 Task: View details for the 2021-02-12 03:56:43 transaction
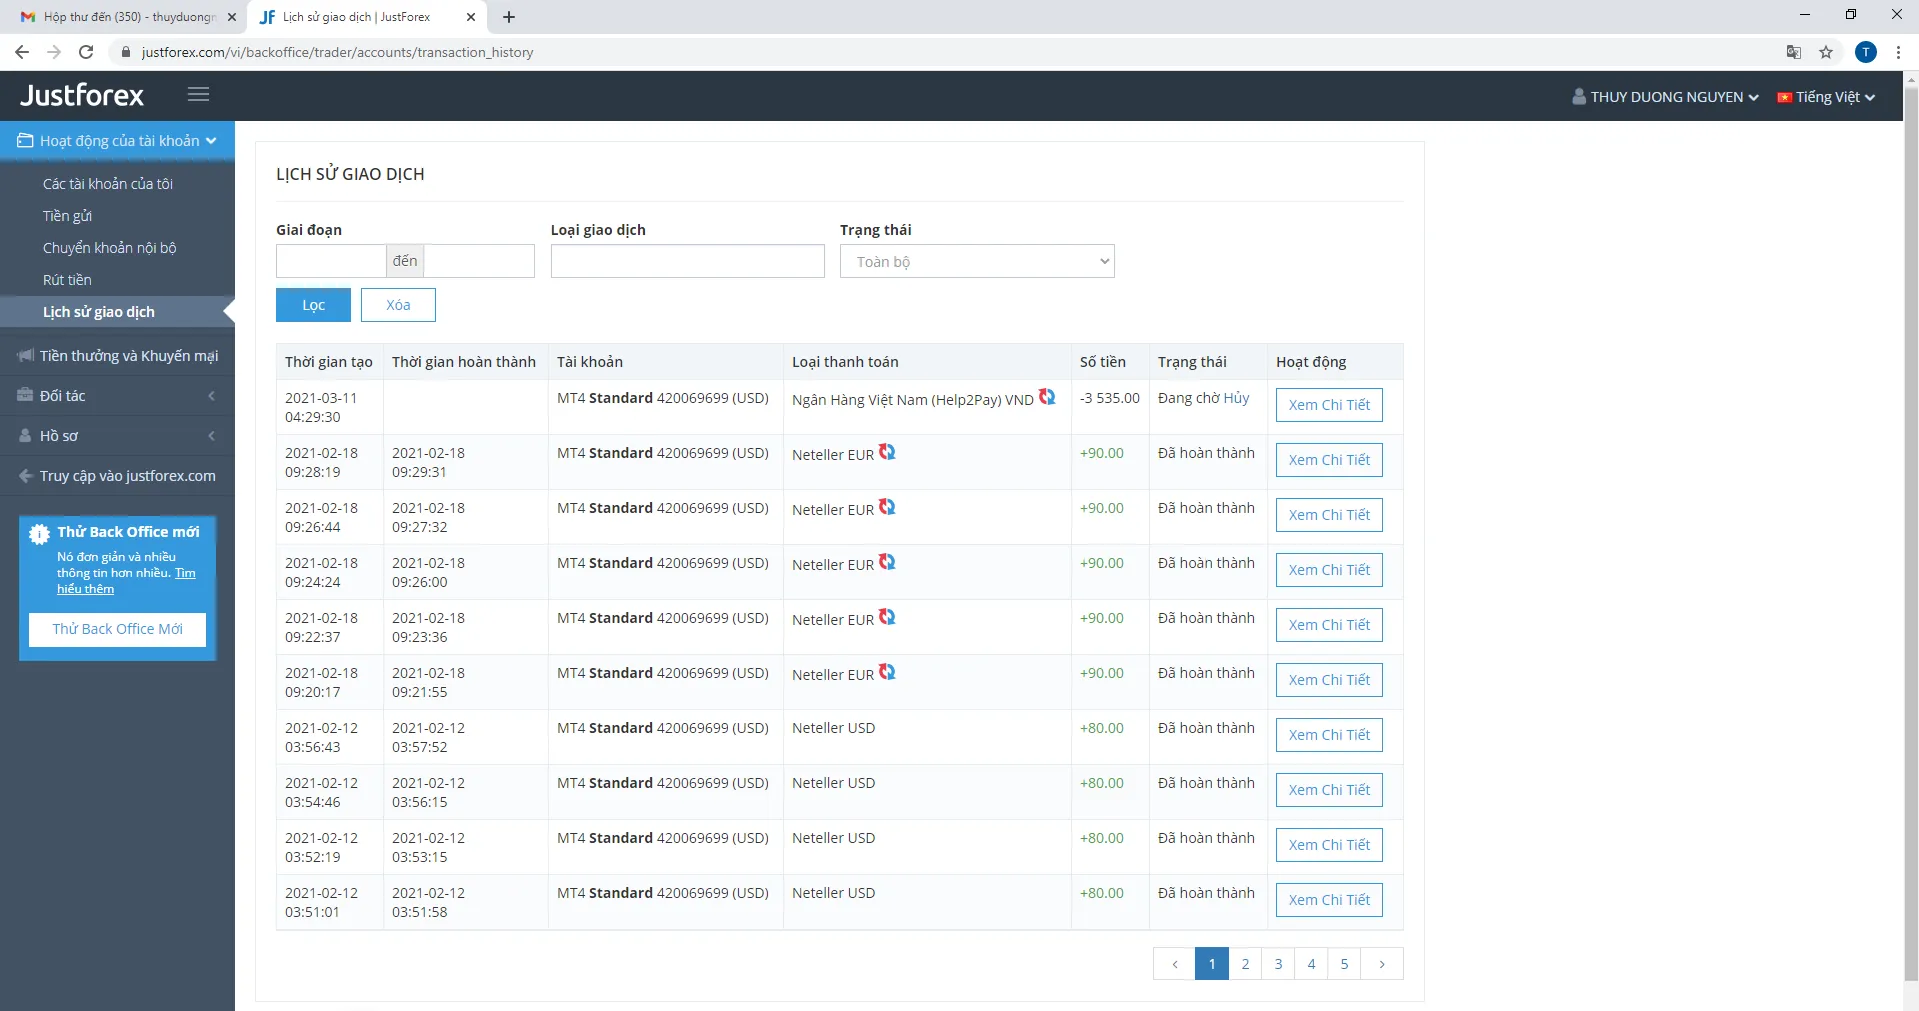click(1329, 735)
